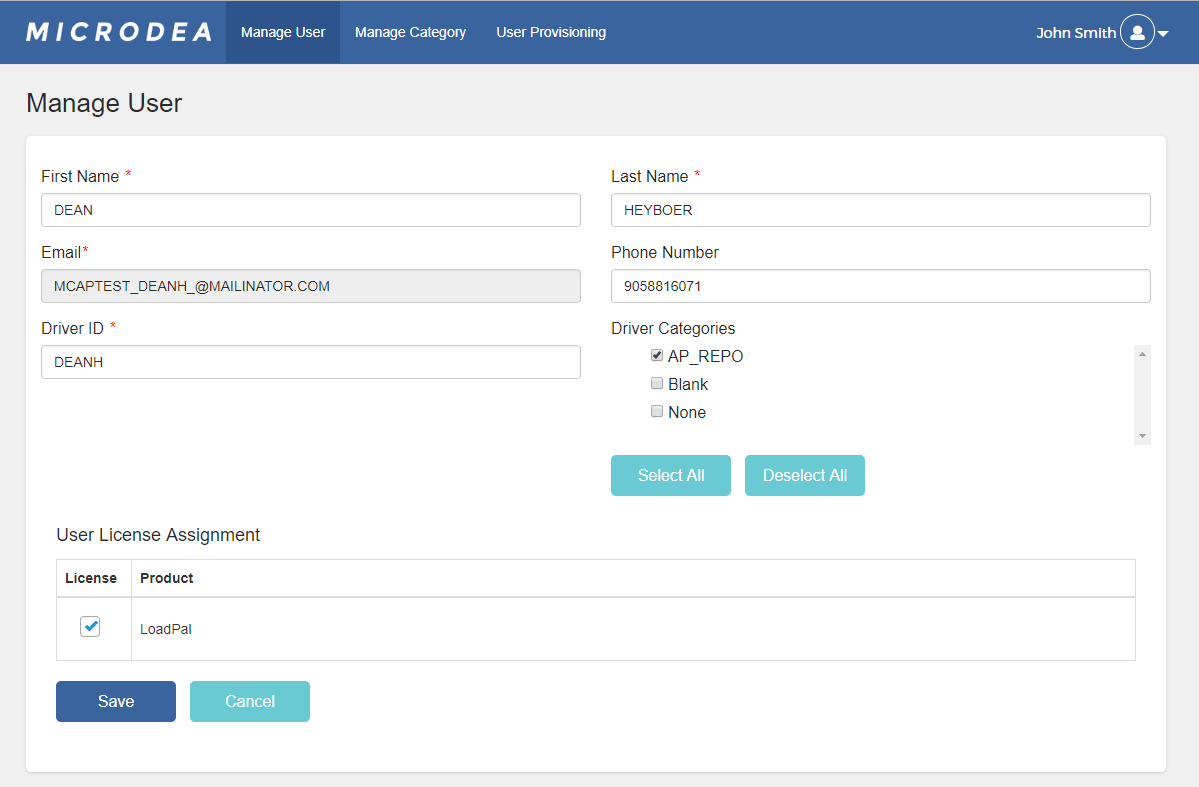Image resolution: width=1199 pixels, height=787 pixels.
Task: Click the Cancel button
Action: point(249,701)
